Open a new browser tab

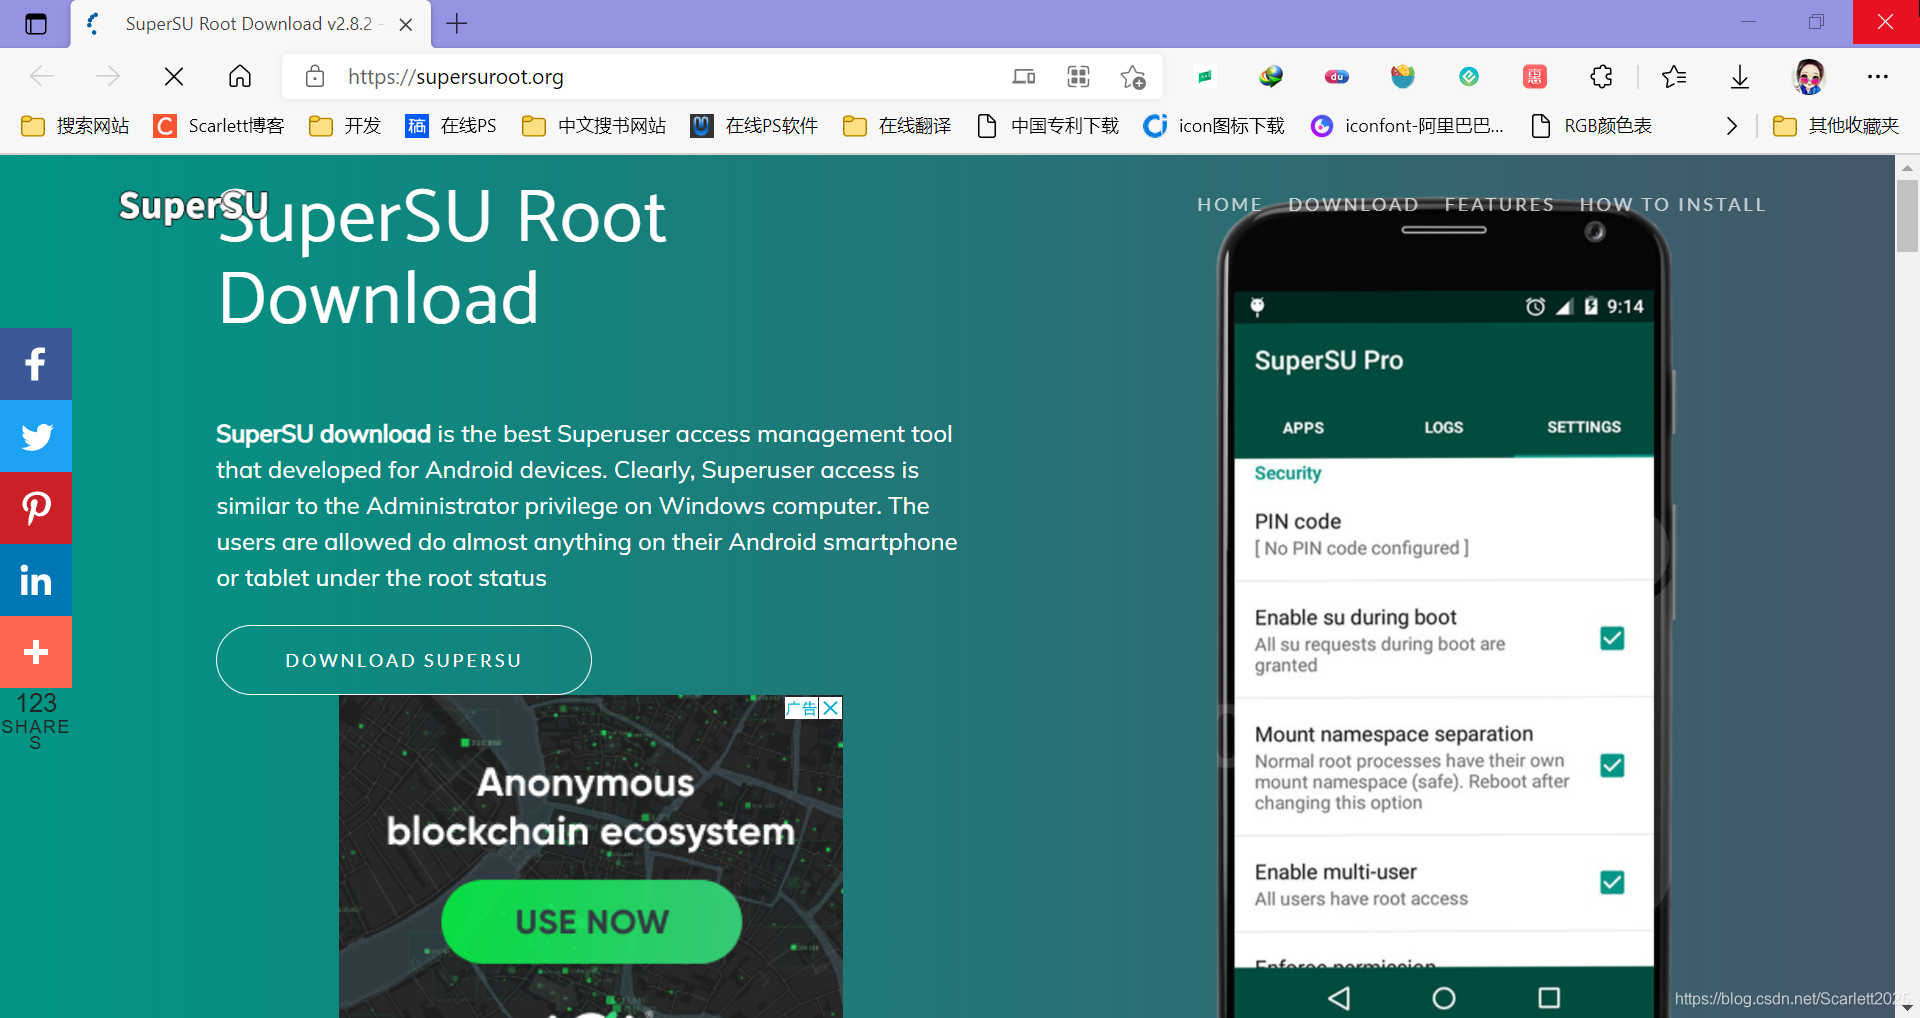coord(457,24)
